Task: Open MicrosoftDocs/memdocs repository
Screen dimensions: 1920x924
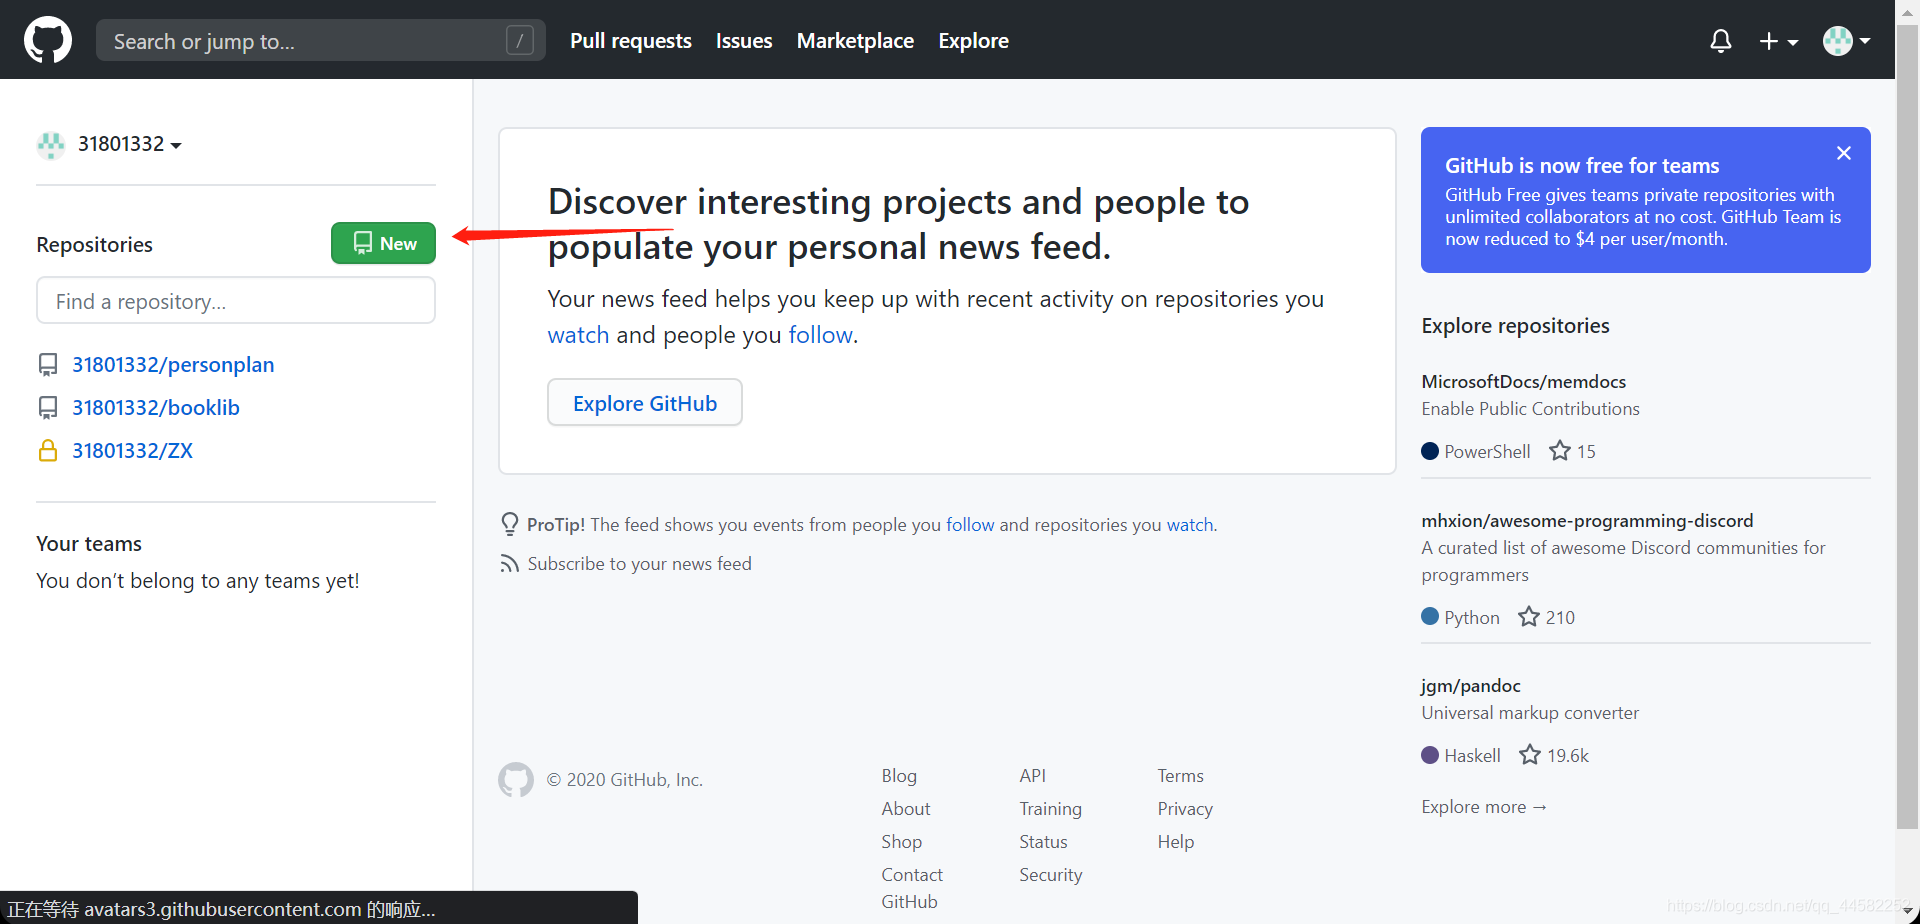Action: coord(1523,382)
